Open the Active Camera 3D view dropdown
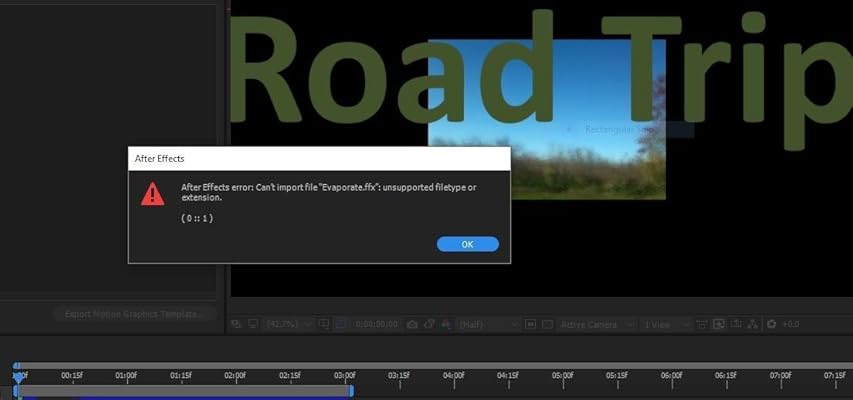Screen dimensions: 853x400 pyautogui.click(x=597, y=324)
